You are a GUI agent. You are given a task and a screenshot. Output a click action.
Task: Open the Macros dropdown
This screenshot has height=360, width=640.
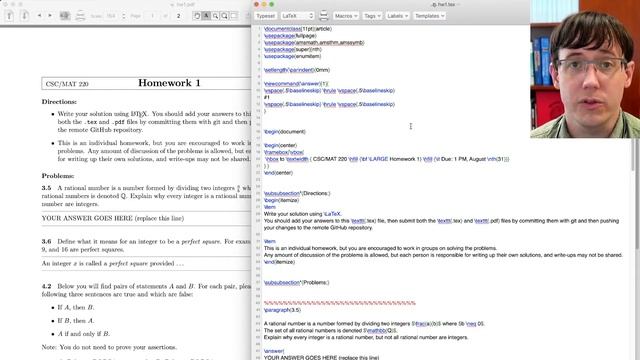[x=346, y=16]
